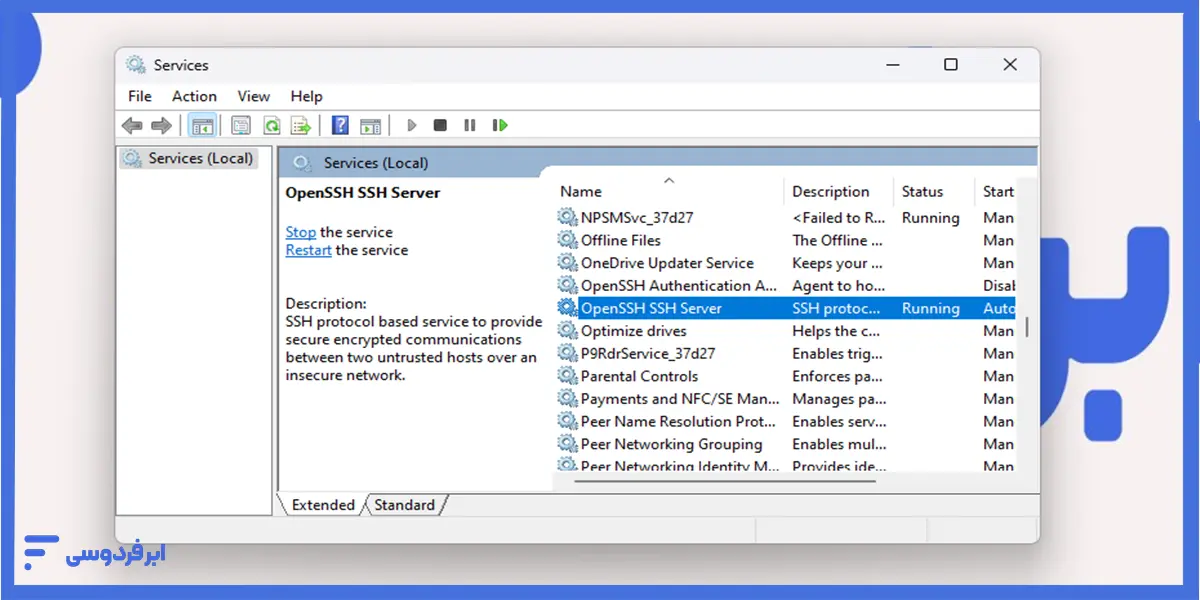The width and height of the screenshot is (1200, 600).
Task: Select the Peer Networking Grouping service name
Action: [672, 444]
